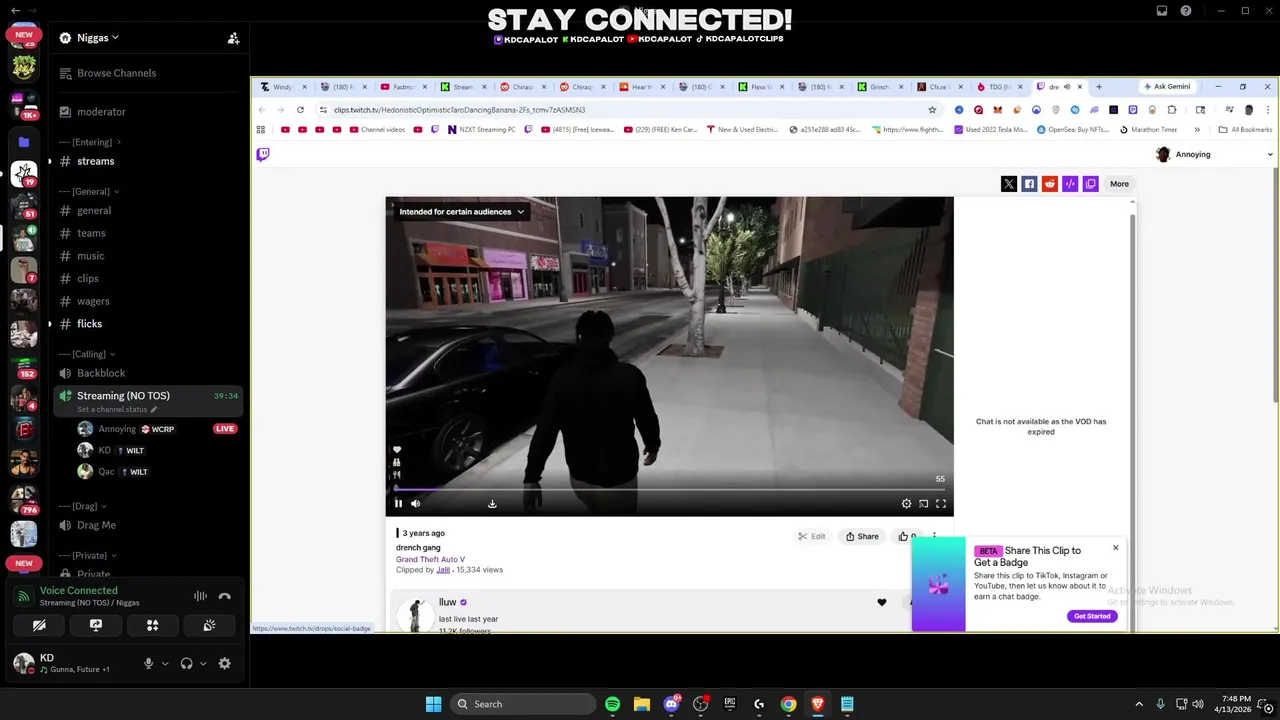Bookmark page with the star icon
Viewport: 1280px width, 720px height.
932,110
